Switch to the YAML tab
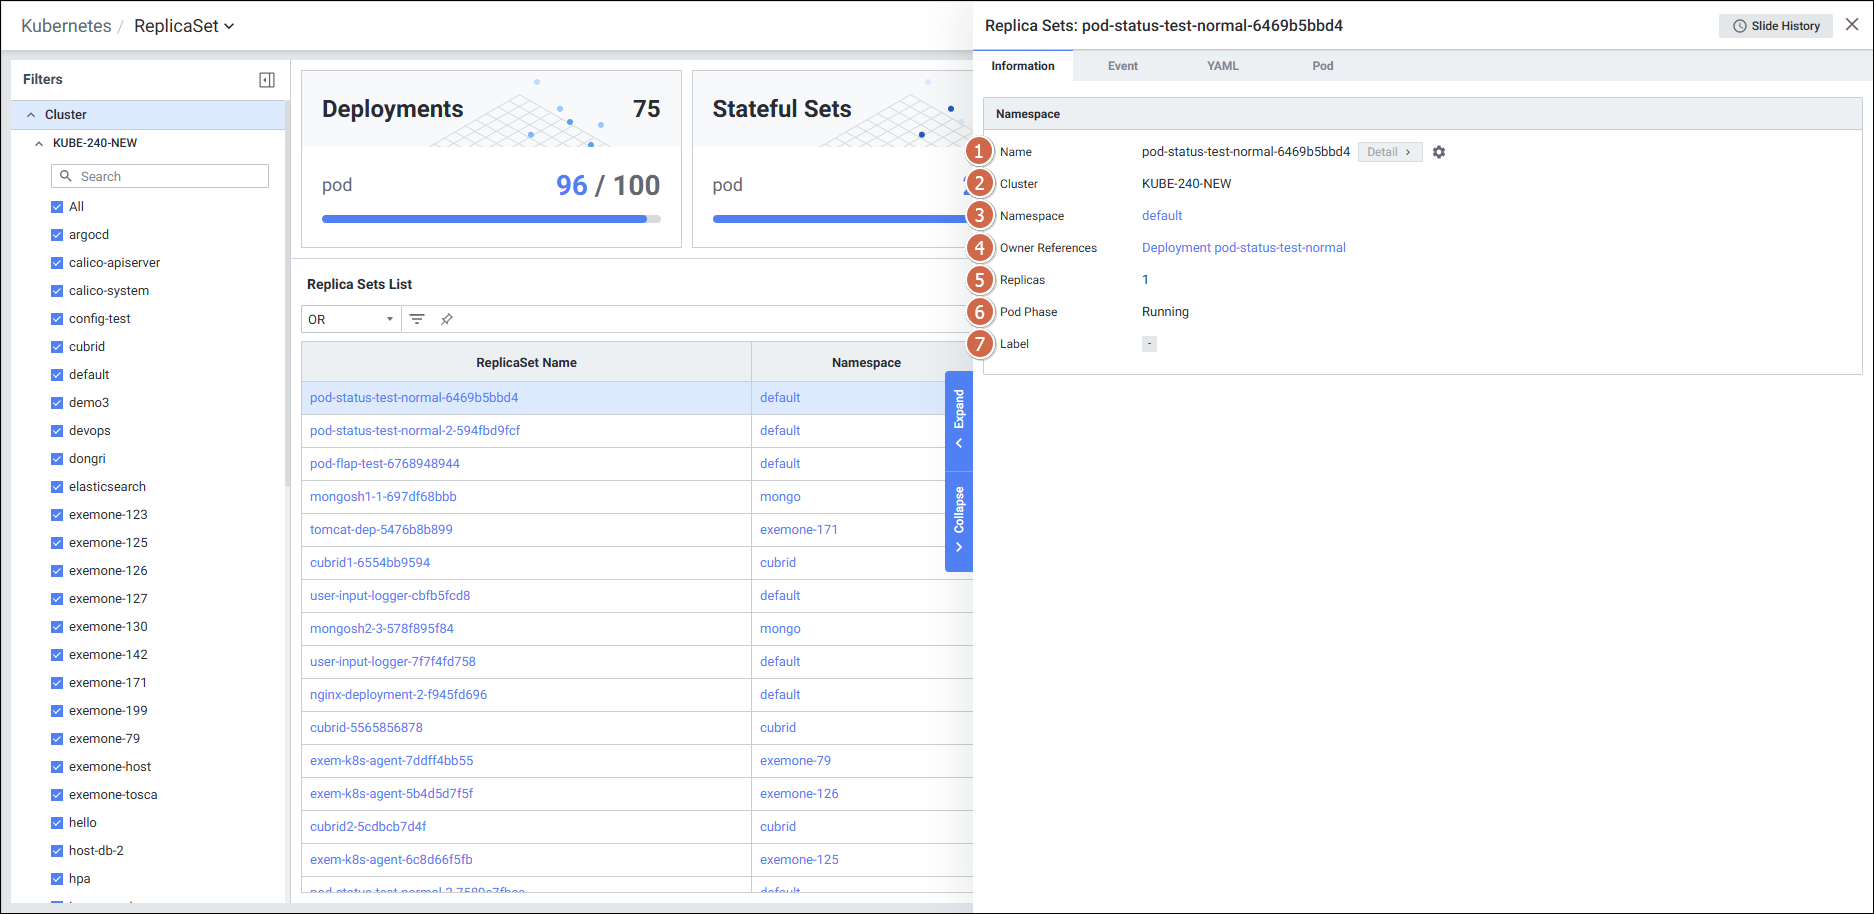The image size is (1874, 914). (x=1222, y=66)
